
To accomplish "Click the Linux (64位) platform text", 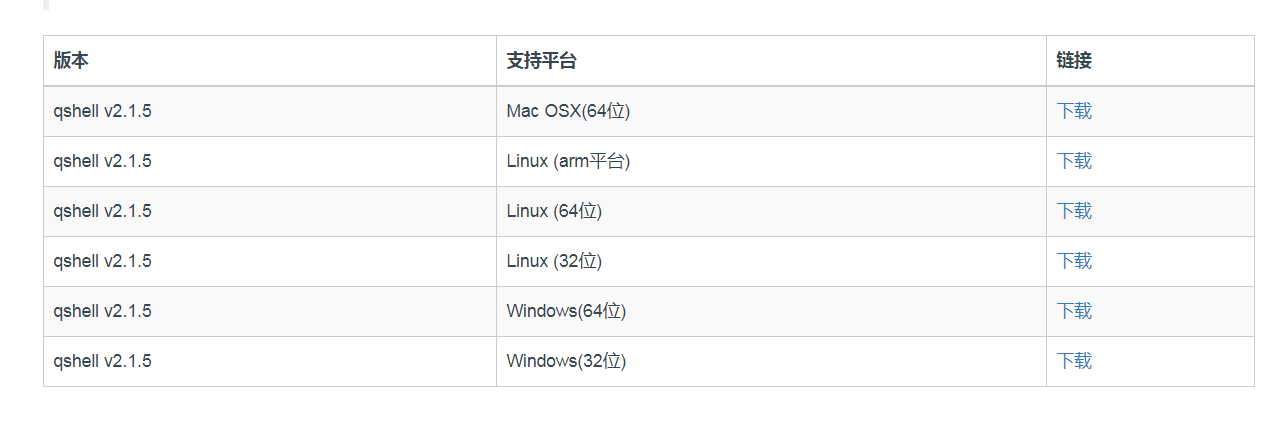I will tap(554, 211).
